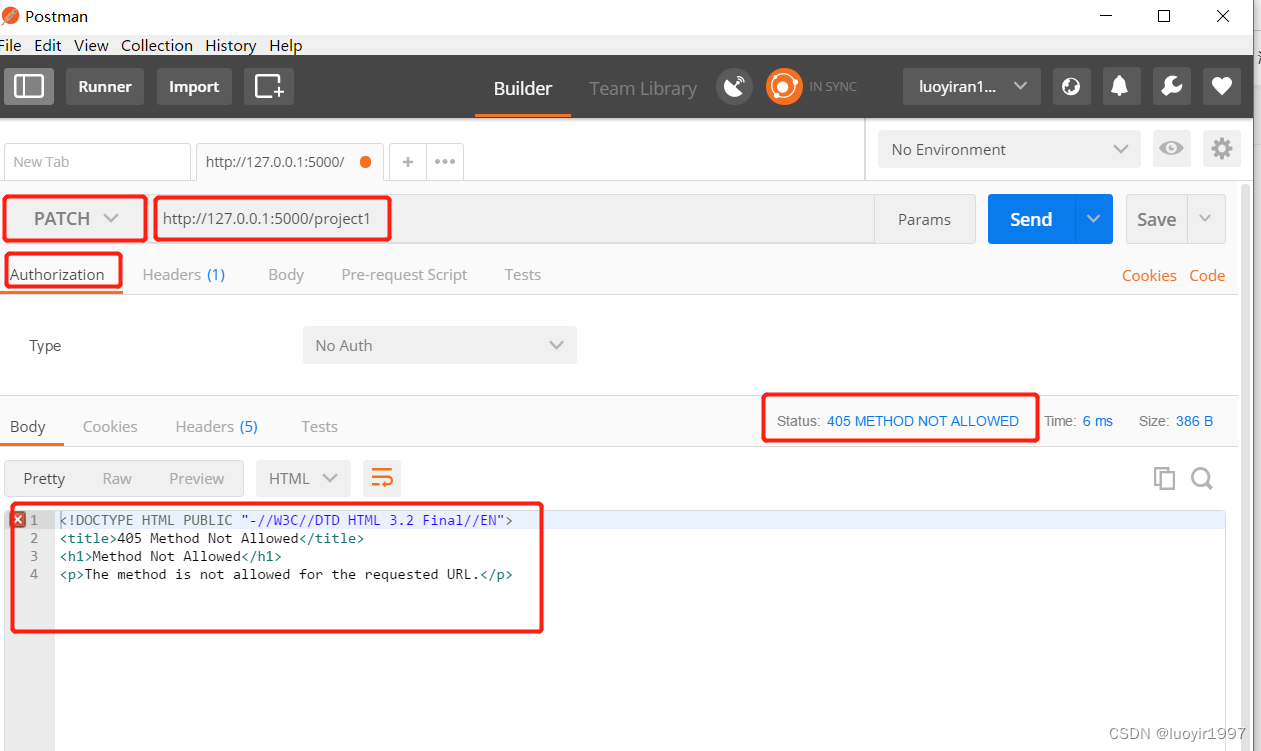This screenshot has height=751, width=1261.
Task: Add a new request tab
Action: (408, 162)
